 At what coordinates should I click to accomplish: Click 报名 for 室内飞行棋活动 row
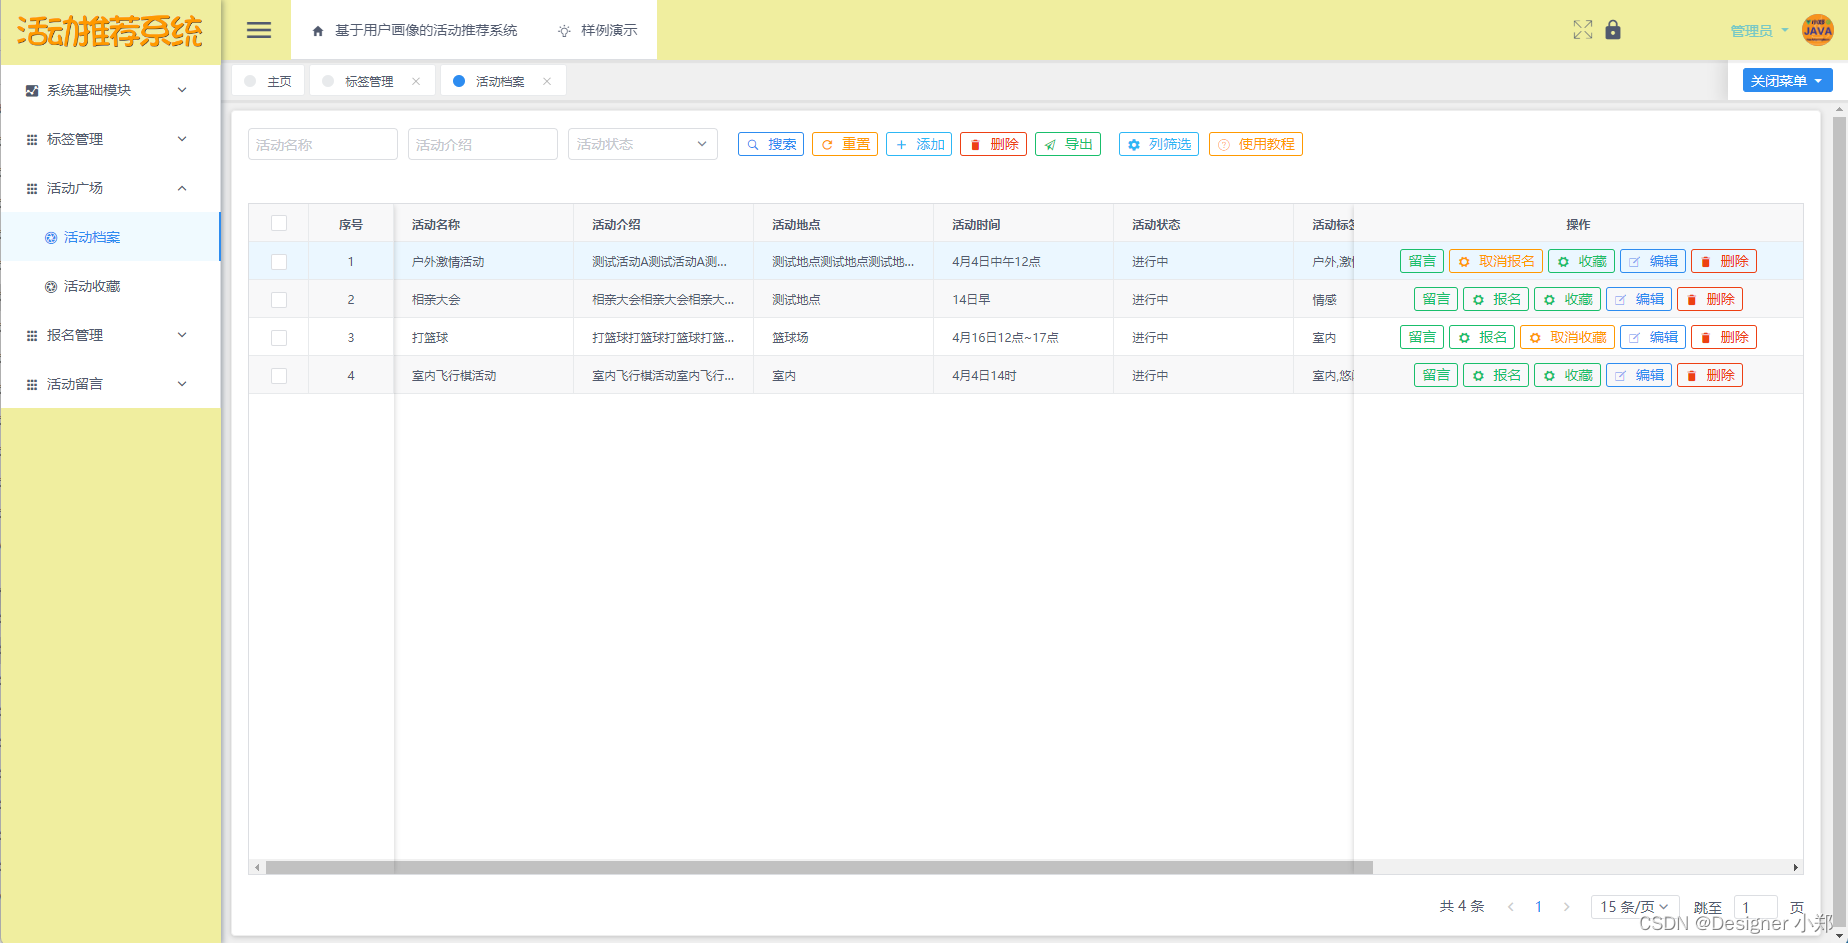(x=1496, y=375)
